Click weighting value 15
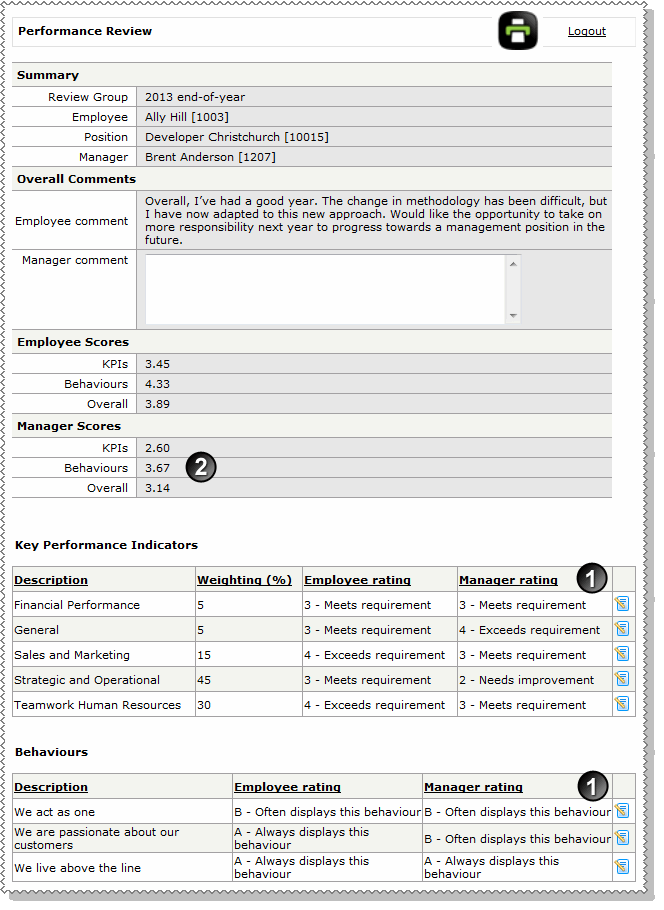664x910 pixels. click(x=204, y=655)
